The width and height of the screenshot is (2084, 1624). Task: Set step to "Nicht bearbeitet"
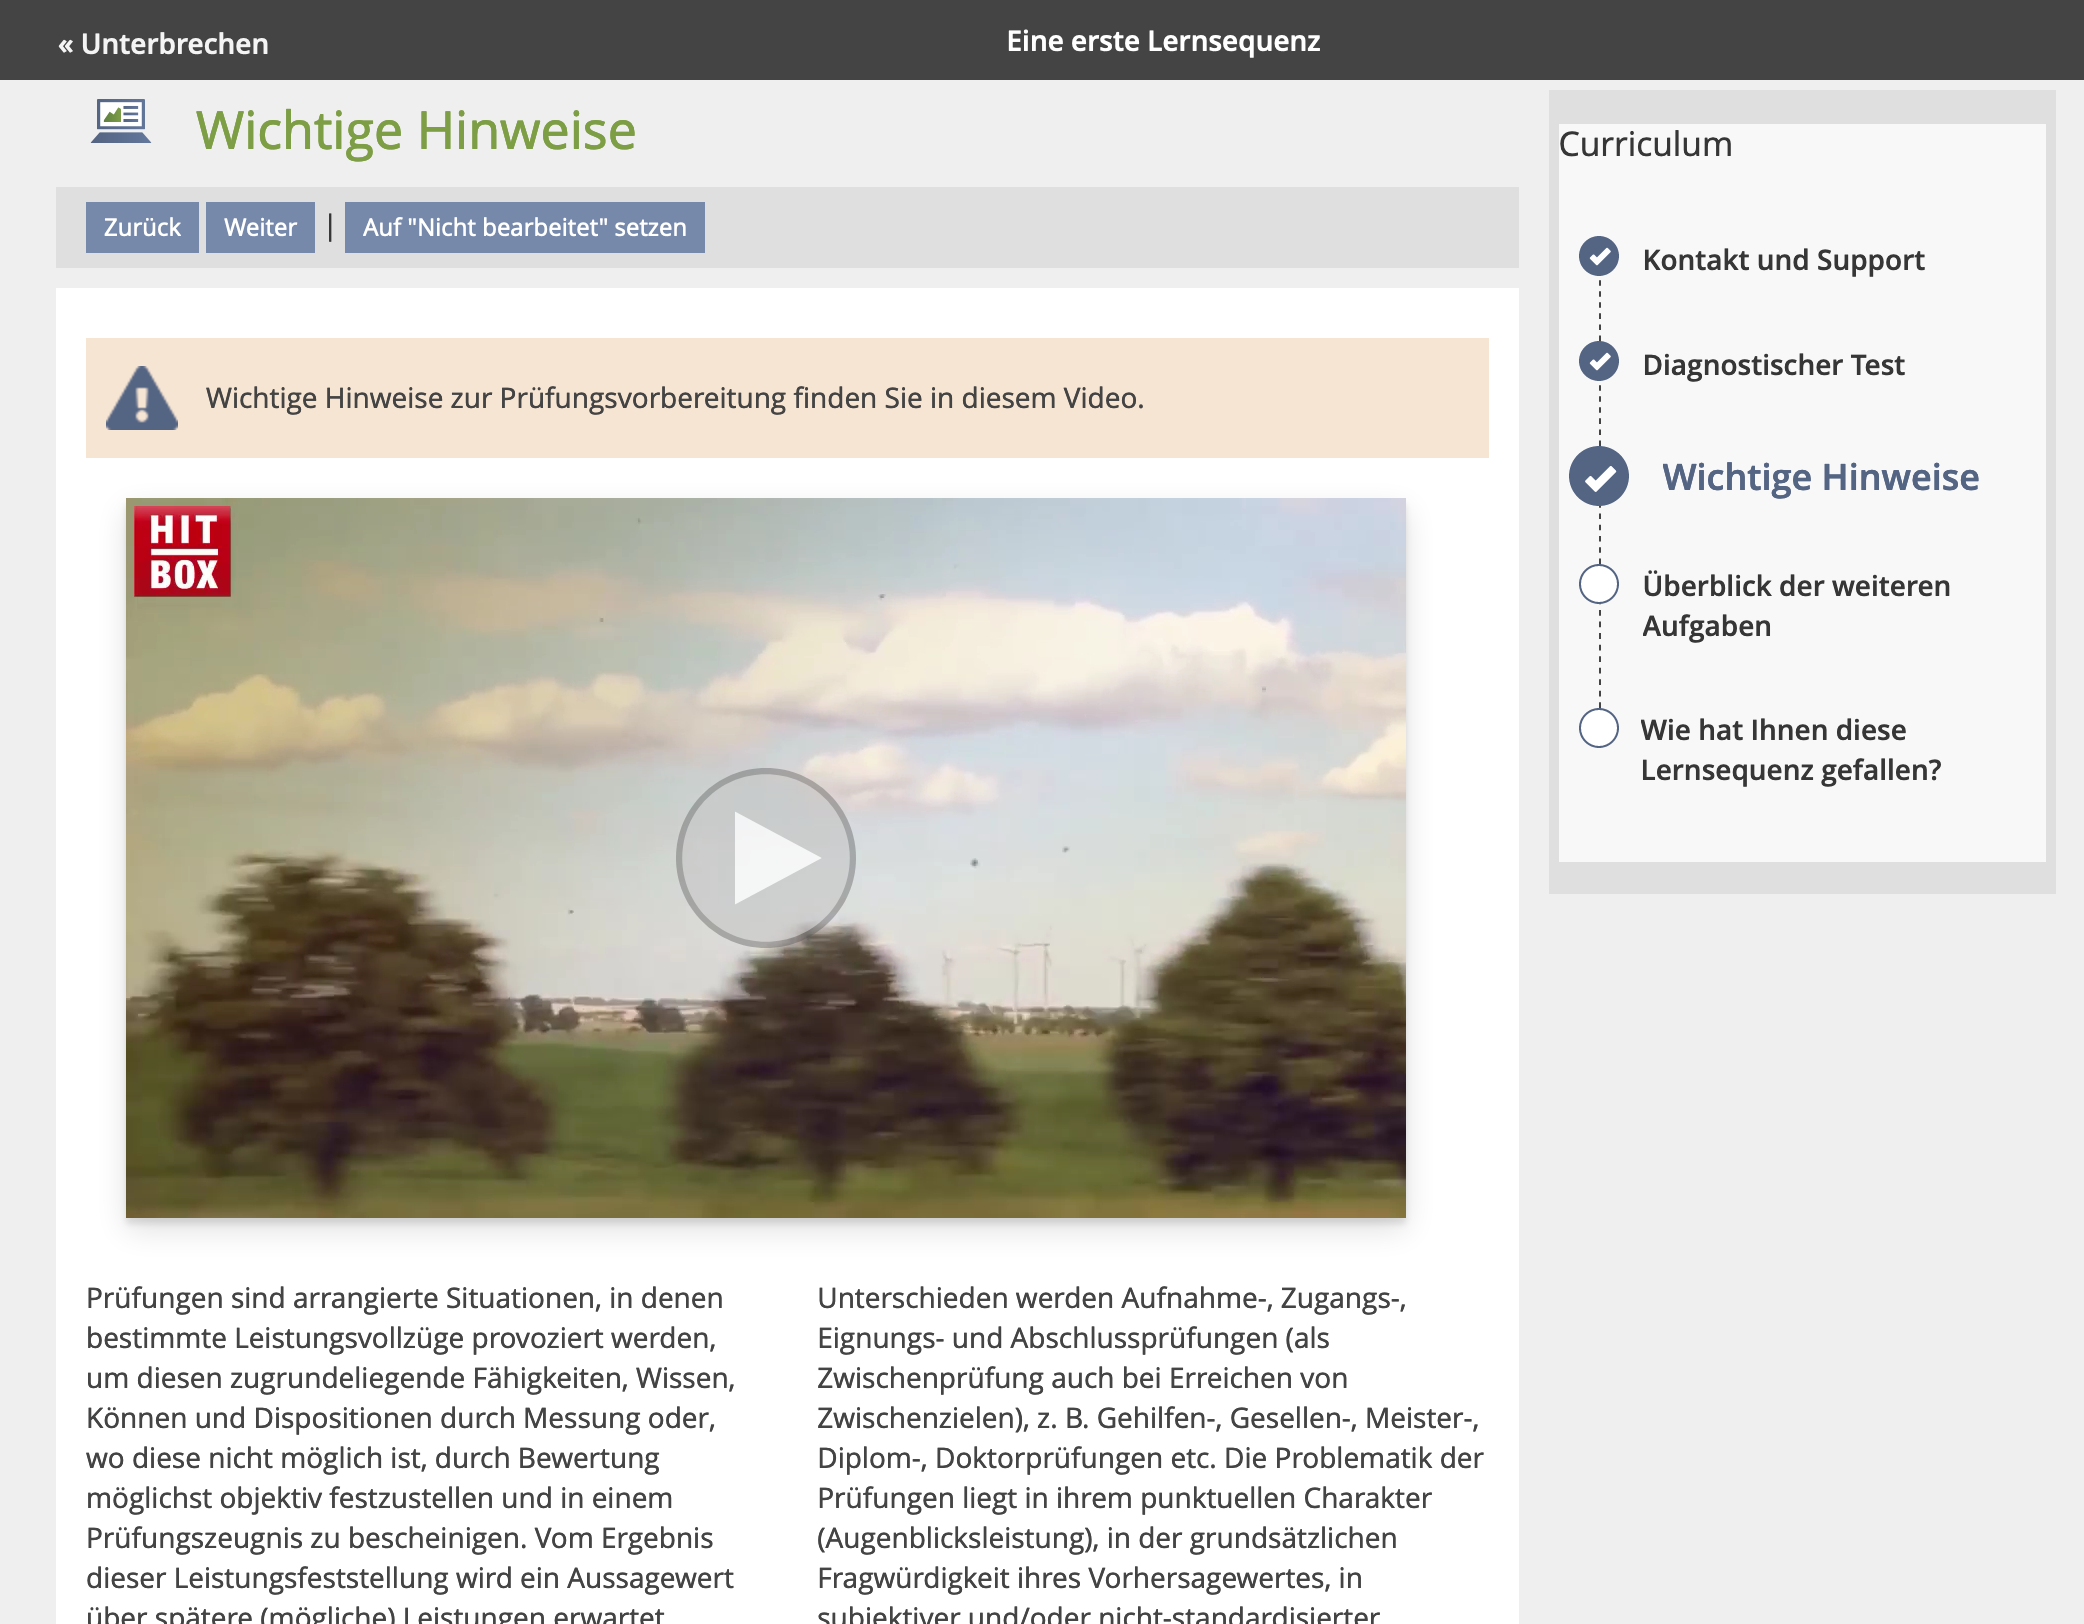tap(524, 228)
